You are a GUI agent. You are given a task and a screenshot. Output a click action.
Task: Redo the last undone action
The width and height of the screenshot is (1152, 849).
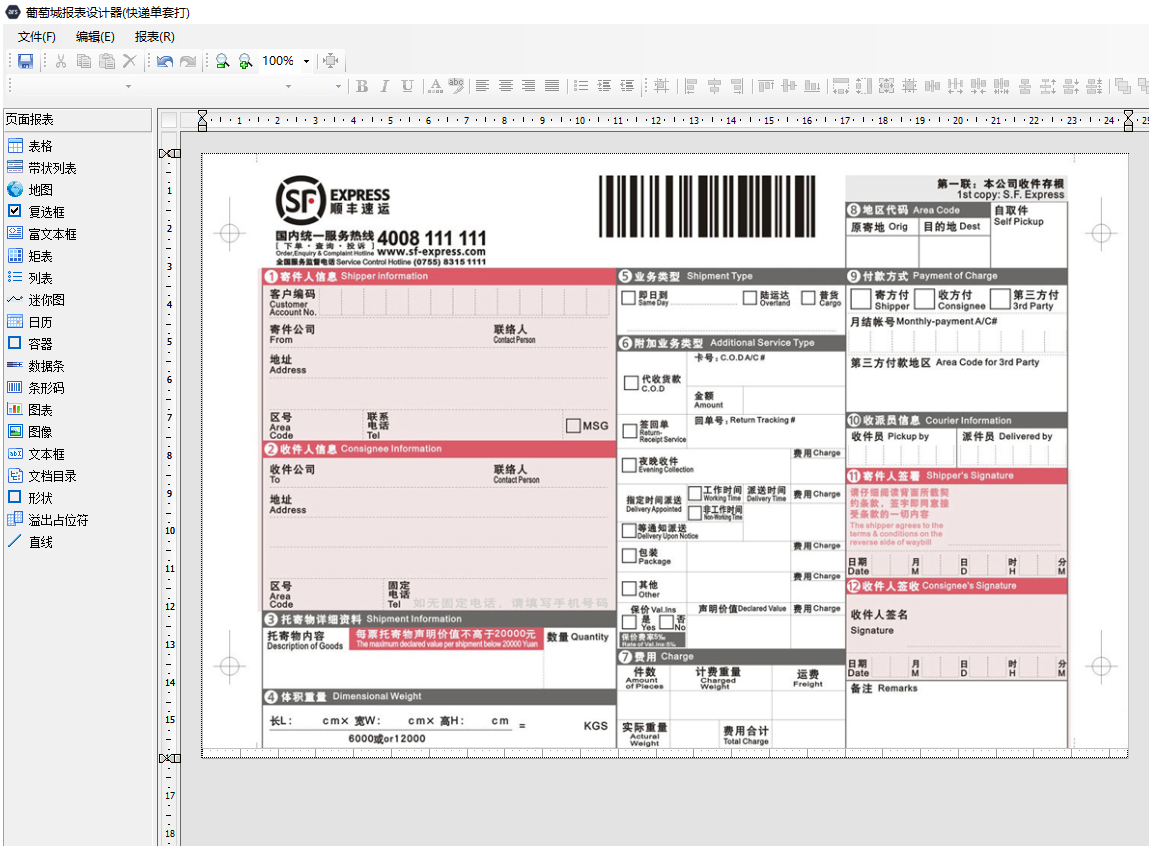(188, 61)
